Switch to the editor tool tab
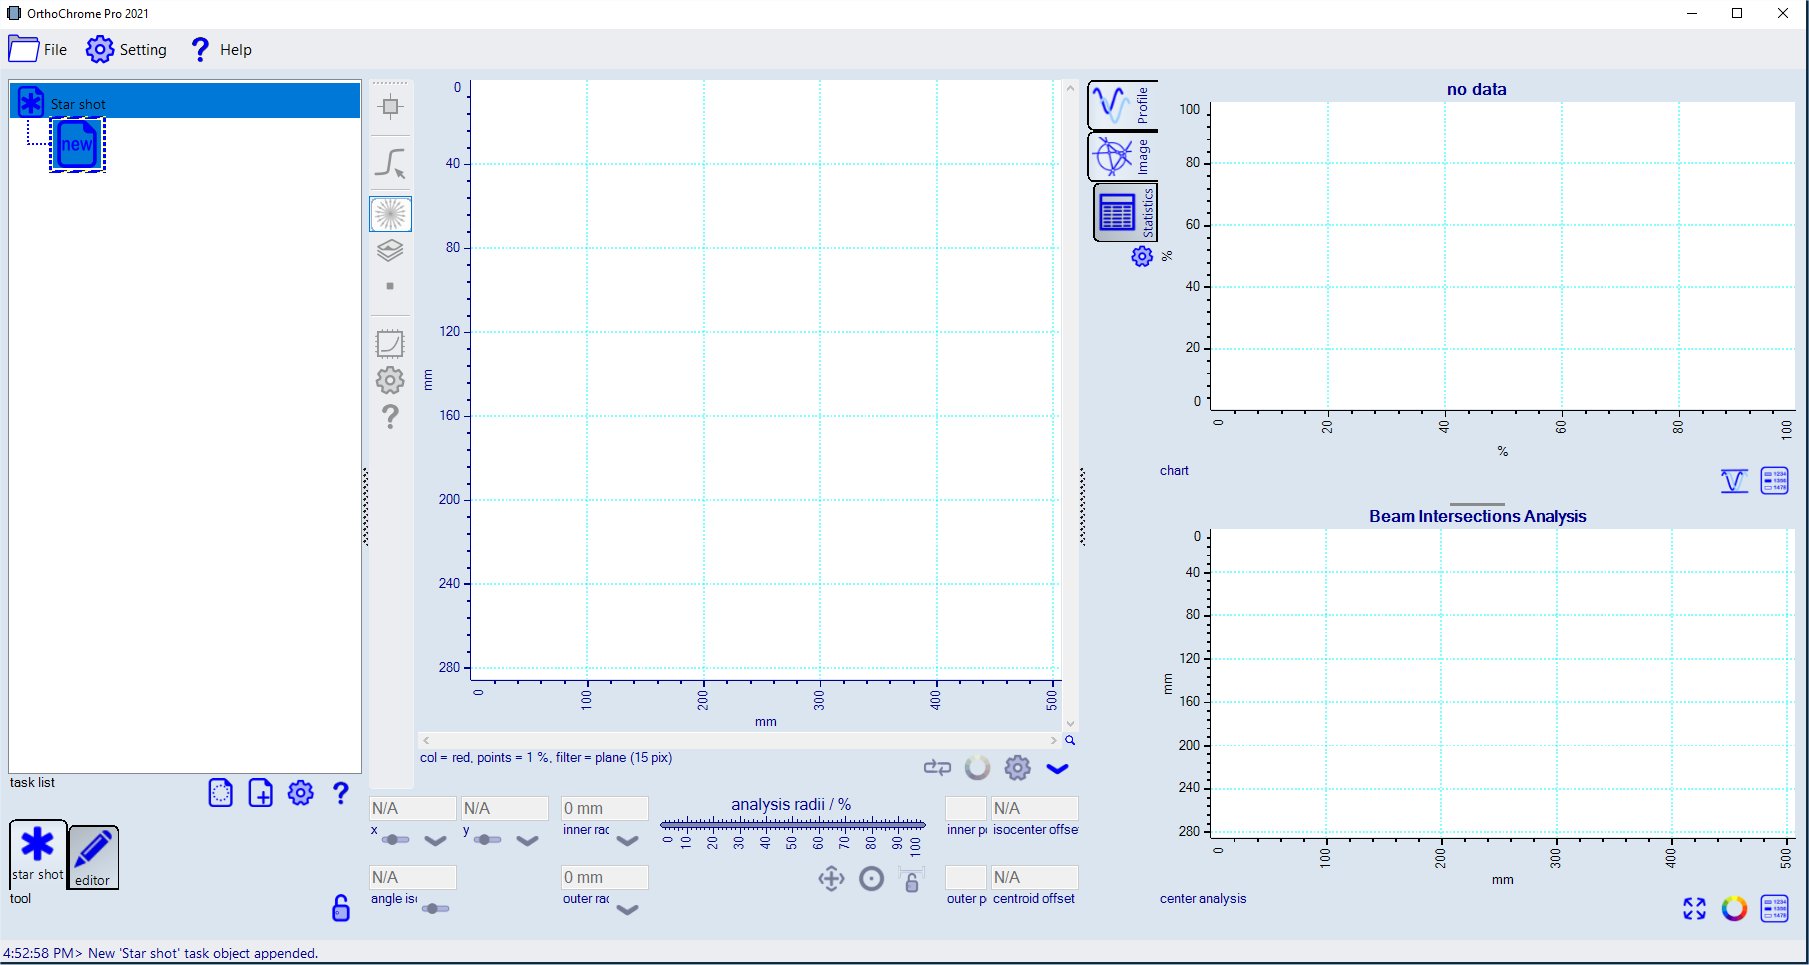The image size is (1809, 965). [x=93, y=857]
